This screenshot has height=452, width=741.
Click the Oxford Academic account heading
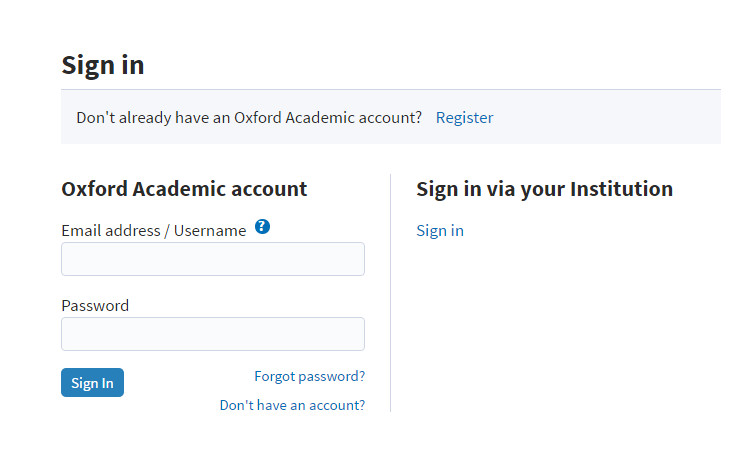coord(184,189)
